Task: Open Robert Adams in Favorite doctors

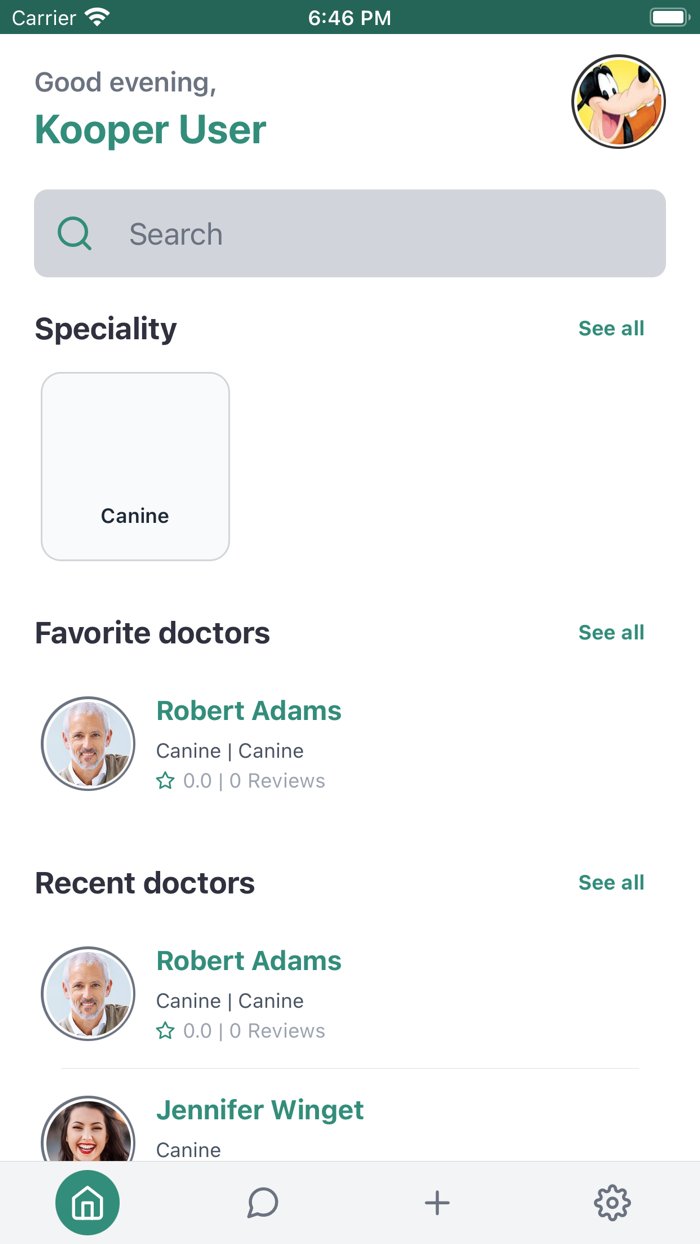Action: click(x=249, y=711)
